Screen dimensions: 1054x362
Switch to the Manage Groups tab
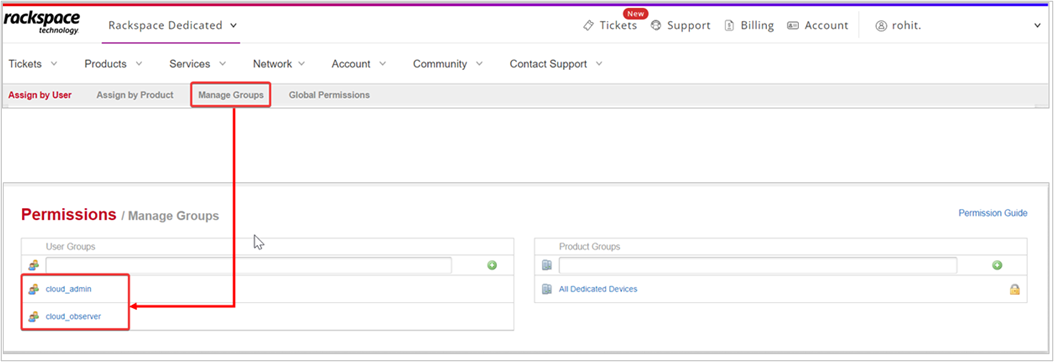tap(231, 95)
